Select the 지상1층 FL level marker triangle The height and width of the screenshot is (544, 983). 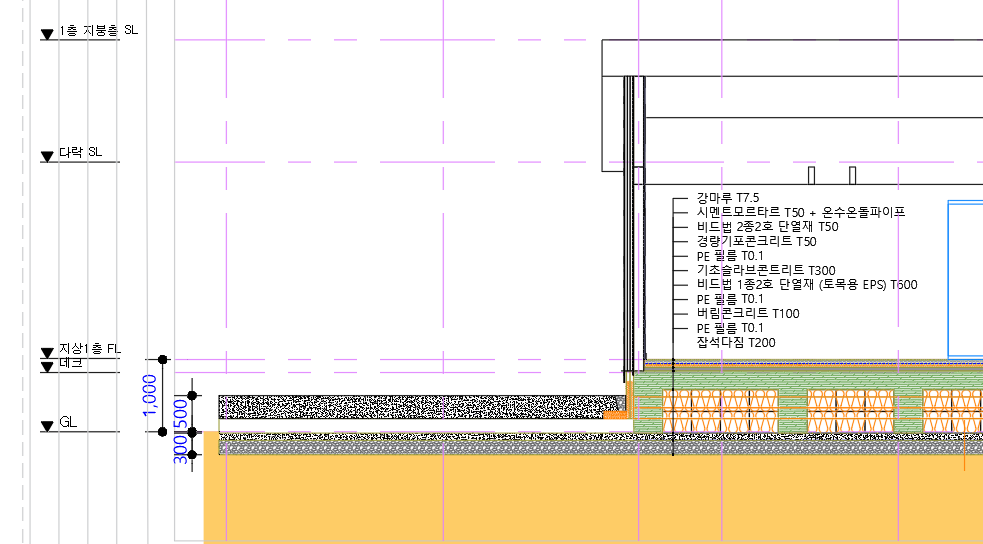(x=46, y=353)
